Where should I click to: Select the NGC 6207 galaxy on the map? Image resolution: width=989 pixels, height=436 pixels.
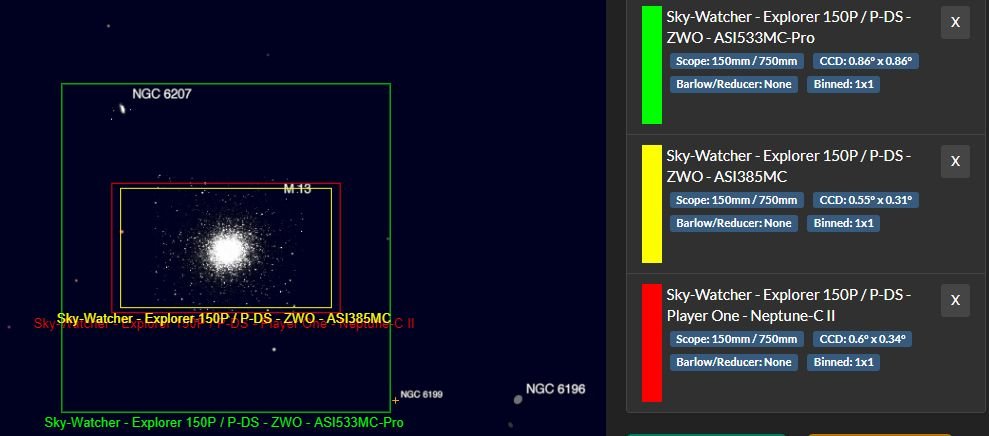123,107
